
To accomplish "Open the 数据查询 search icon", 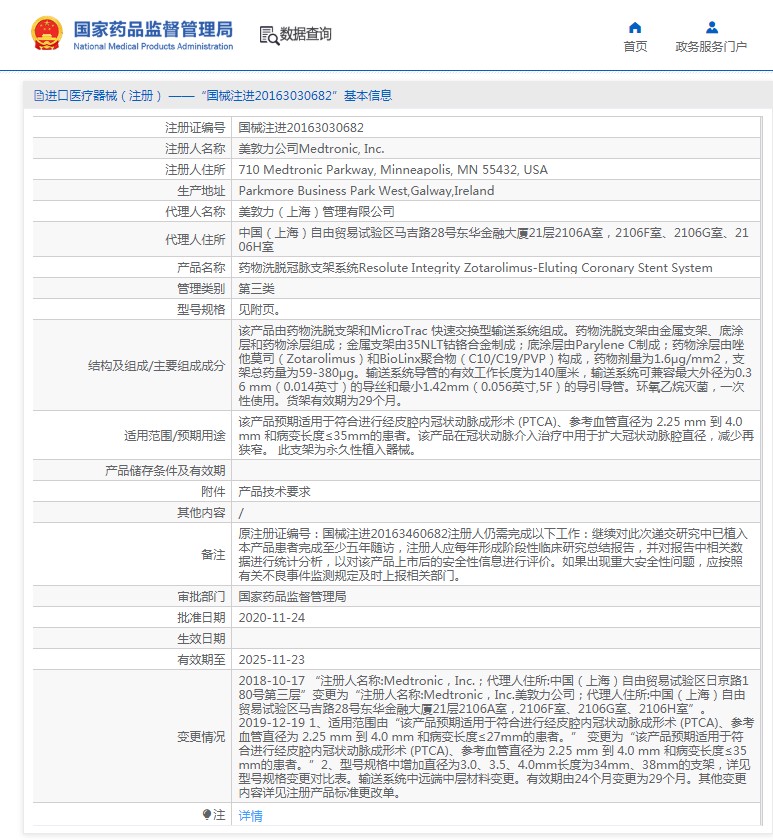I will coord(269,35).
